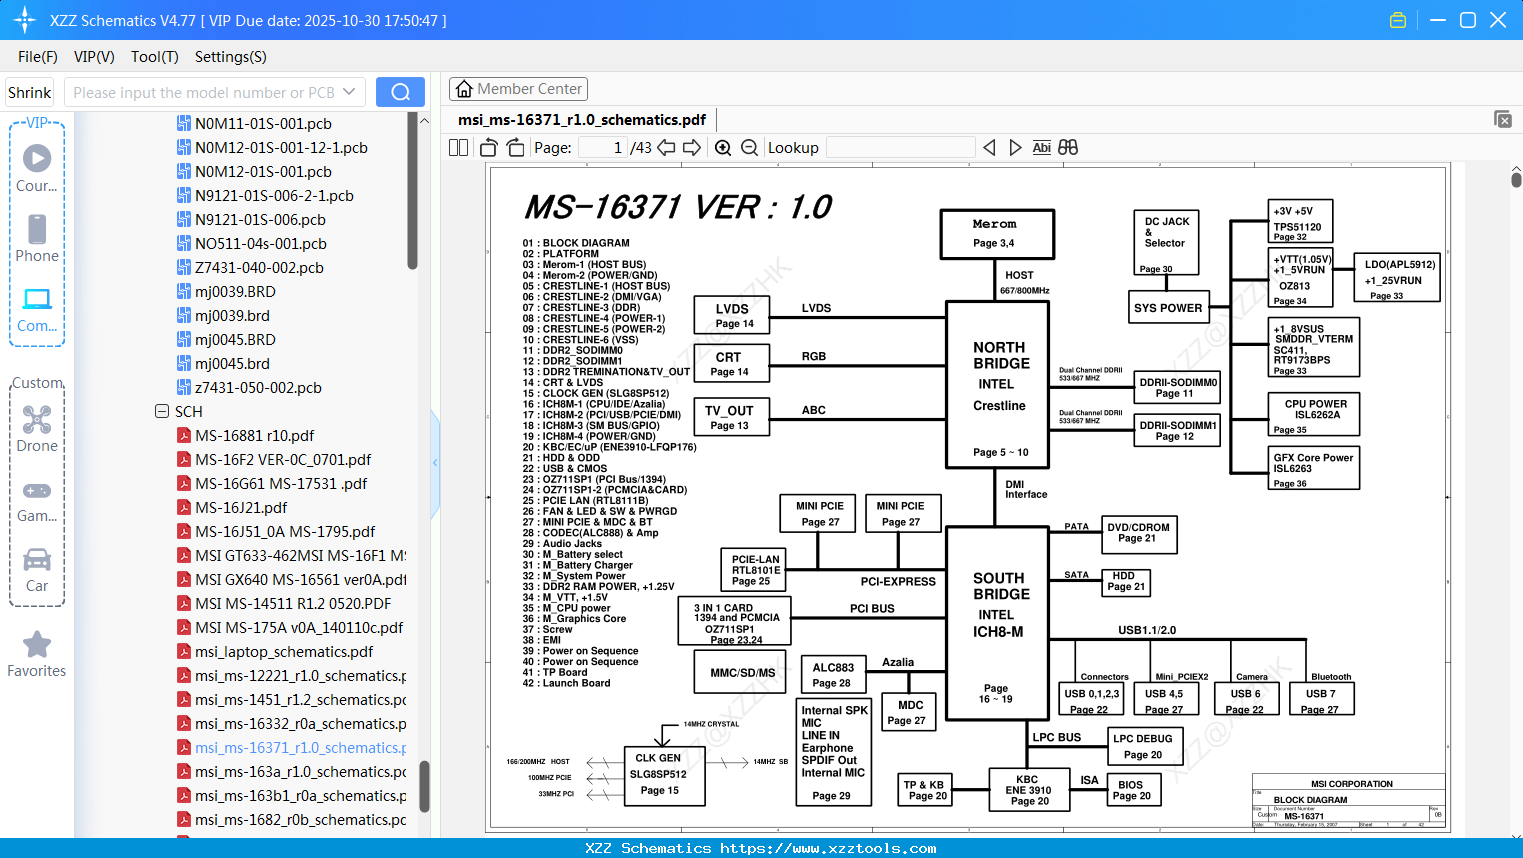The image size is (1523, 858).
Task: Go to the next page arrow
Action: pos(692,148)
